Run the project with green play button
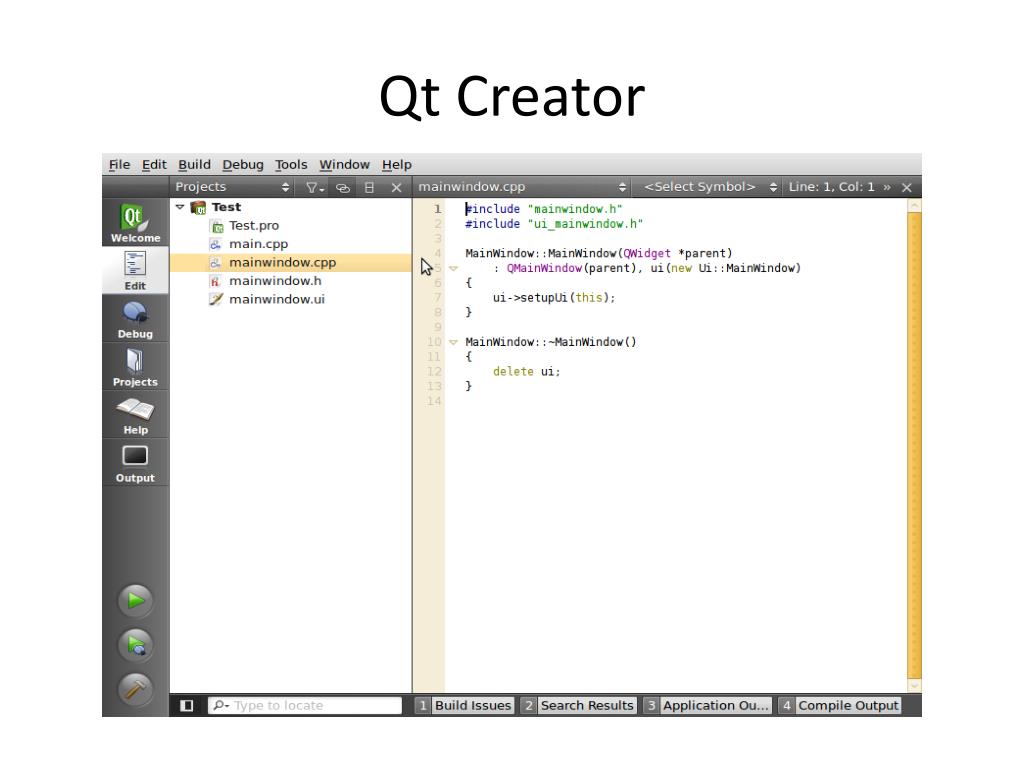The image size is (1024, 768). 135,600
